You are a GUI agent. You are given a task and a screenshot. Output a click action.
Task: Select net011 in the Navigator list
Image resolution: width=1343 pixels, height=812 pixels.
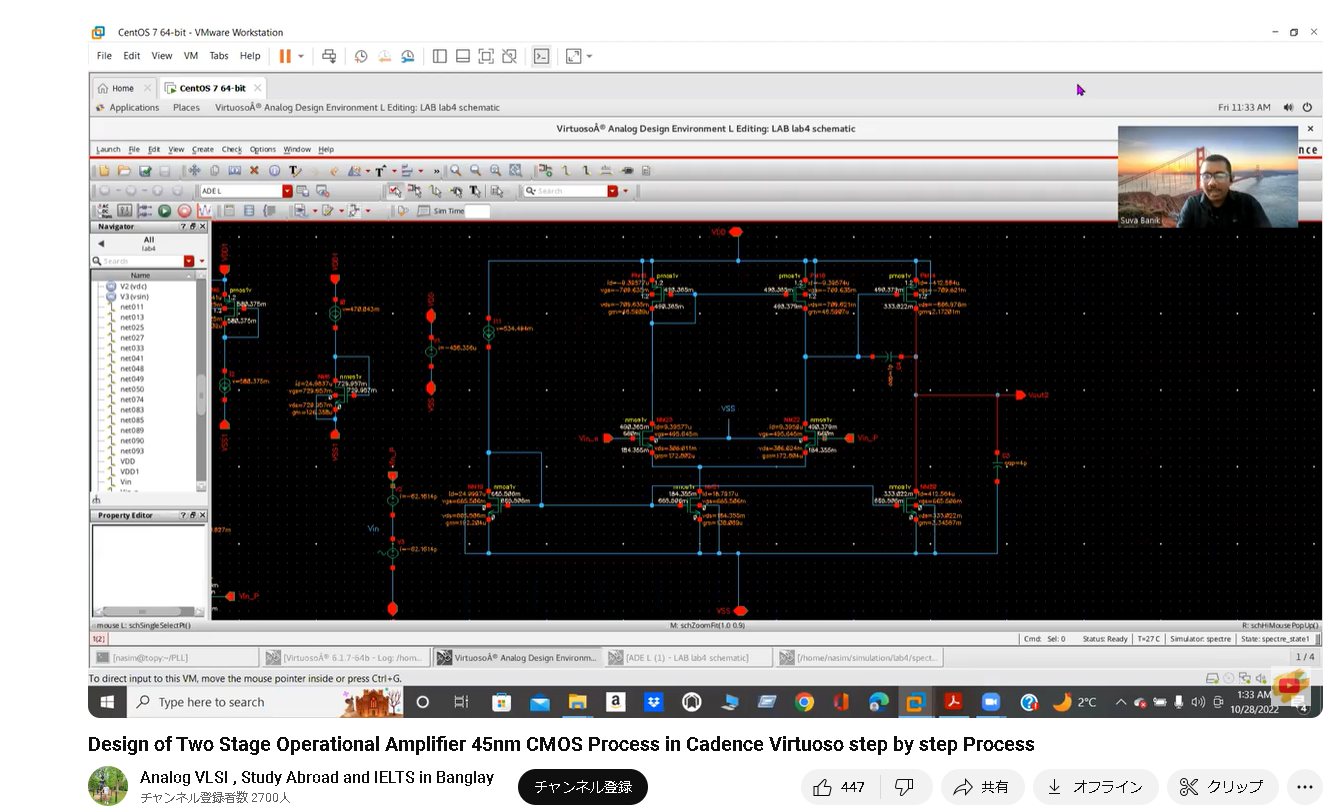(x=131, y=307)
